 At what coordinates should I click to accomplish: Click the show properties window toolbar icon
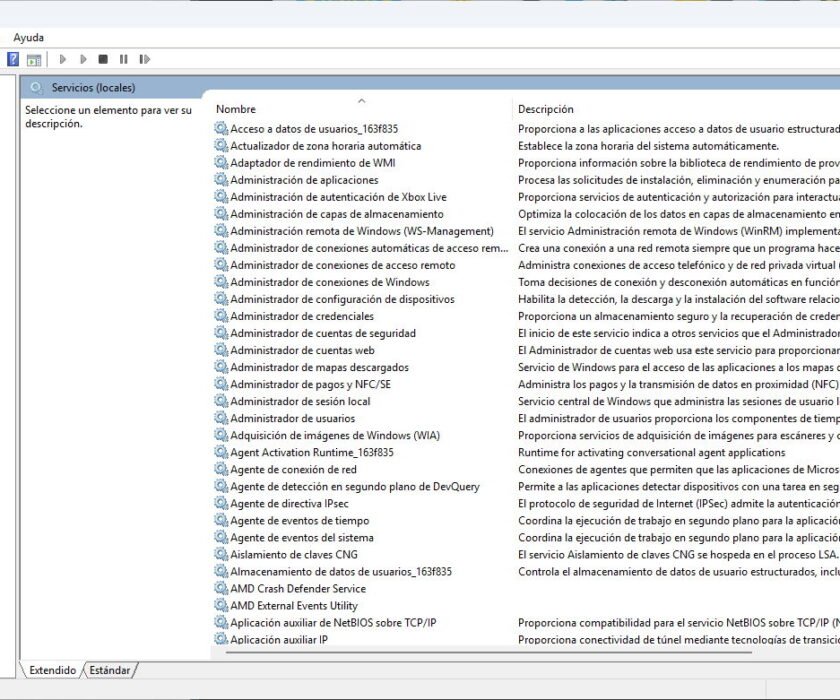click(33, 58)
